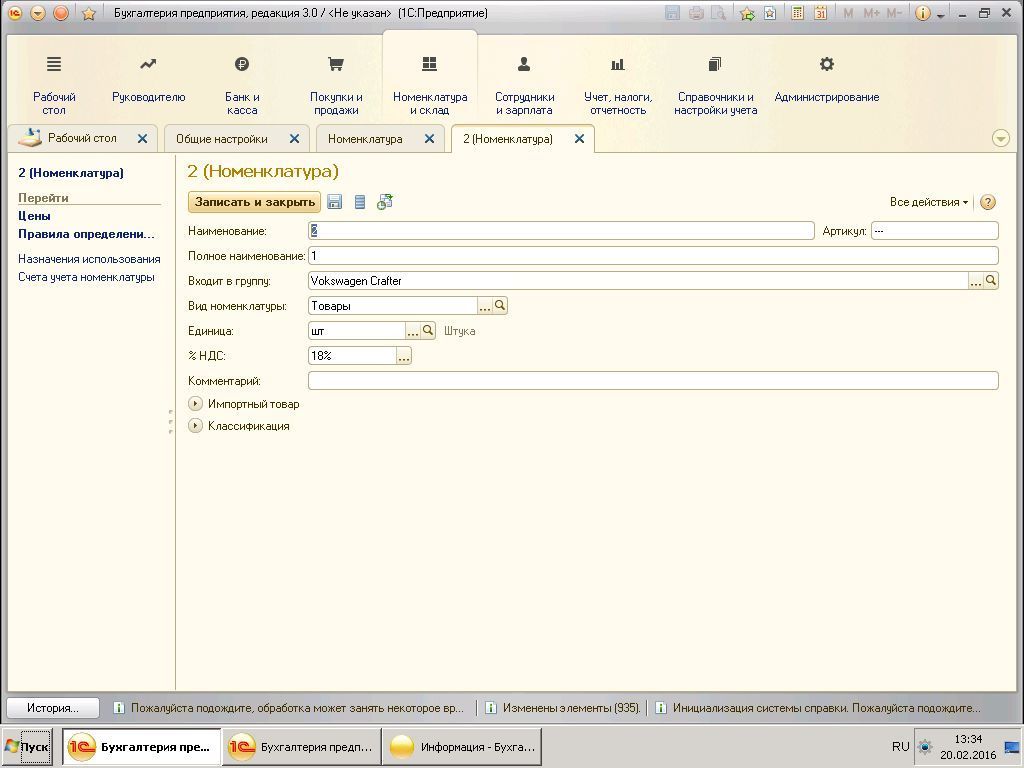Open the Все действия dropdown menu
Screen dimensions: 1024x768
point(929,202)
